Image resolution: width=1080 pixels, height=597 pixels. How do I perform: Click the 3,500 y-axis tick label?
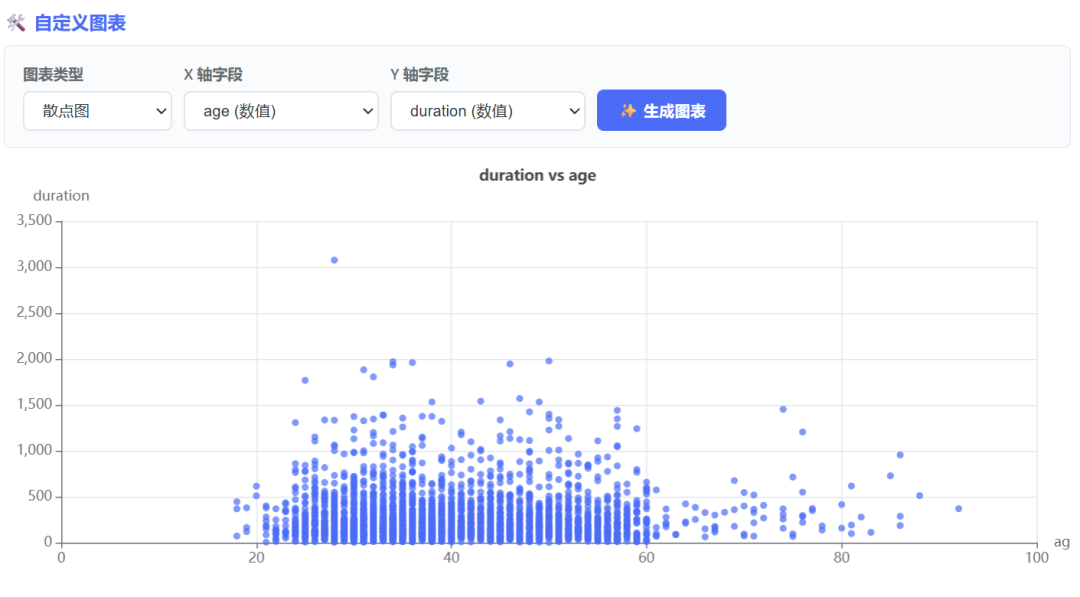[x=34, y=220]
